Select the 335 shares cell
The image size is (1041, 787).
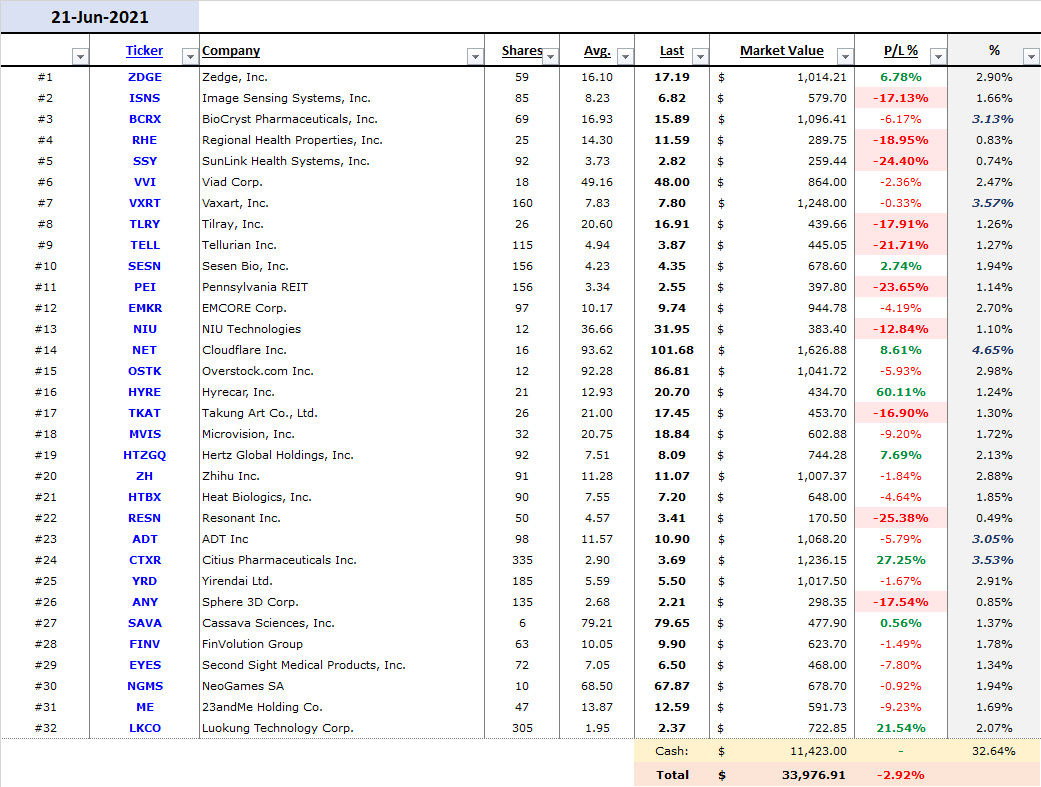click(522, 560)
